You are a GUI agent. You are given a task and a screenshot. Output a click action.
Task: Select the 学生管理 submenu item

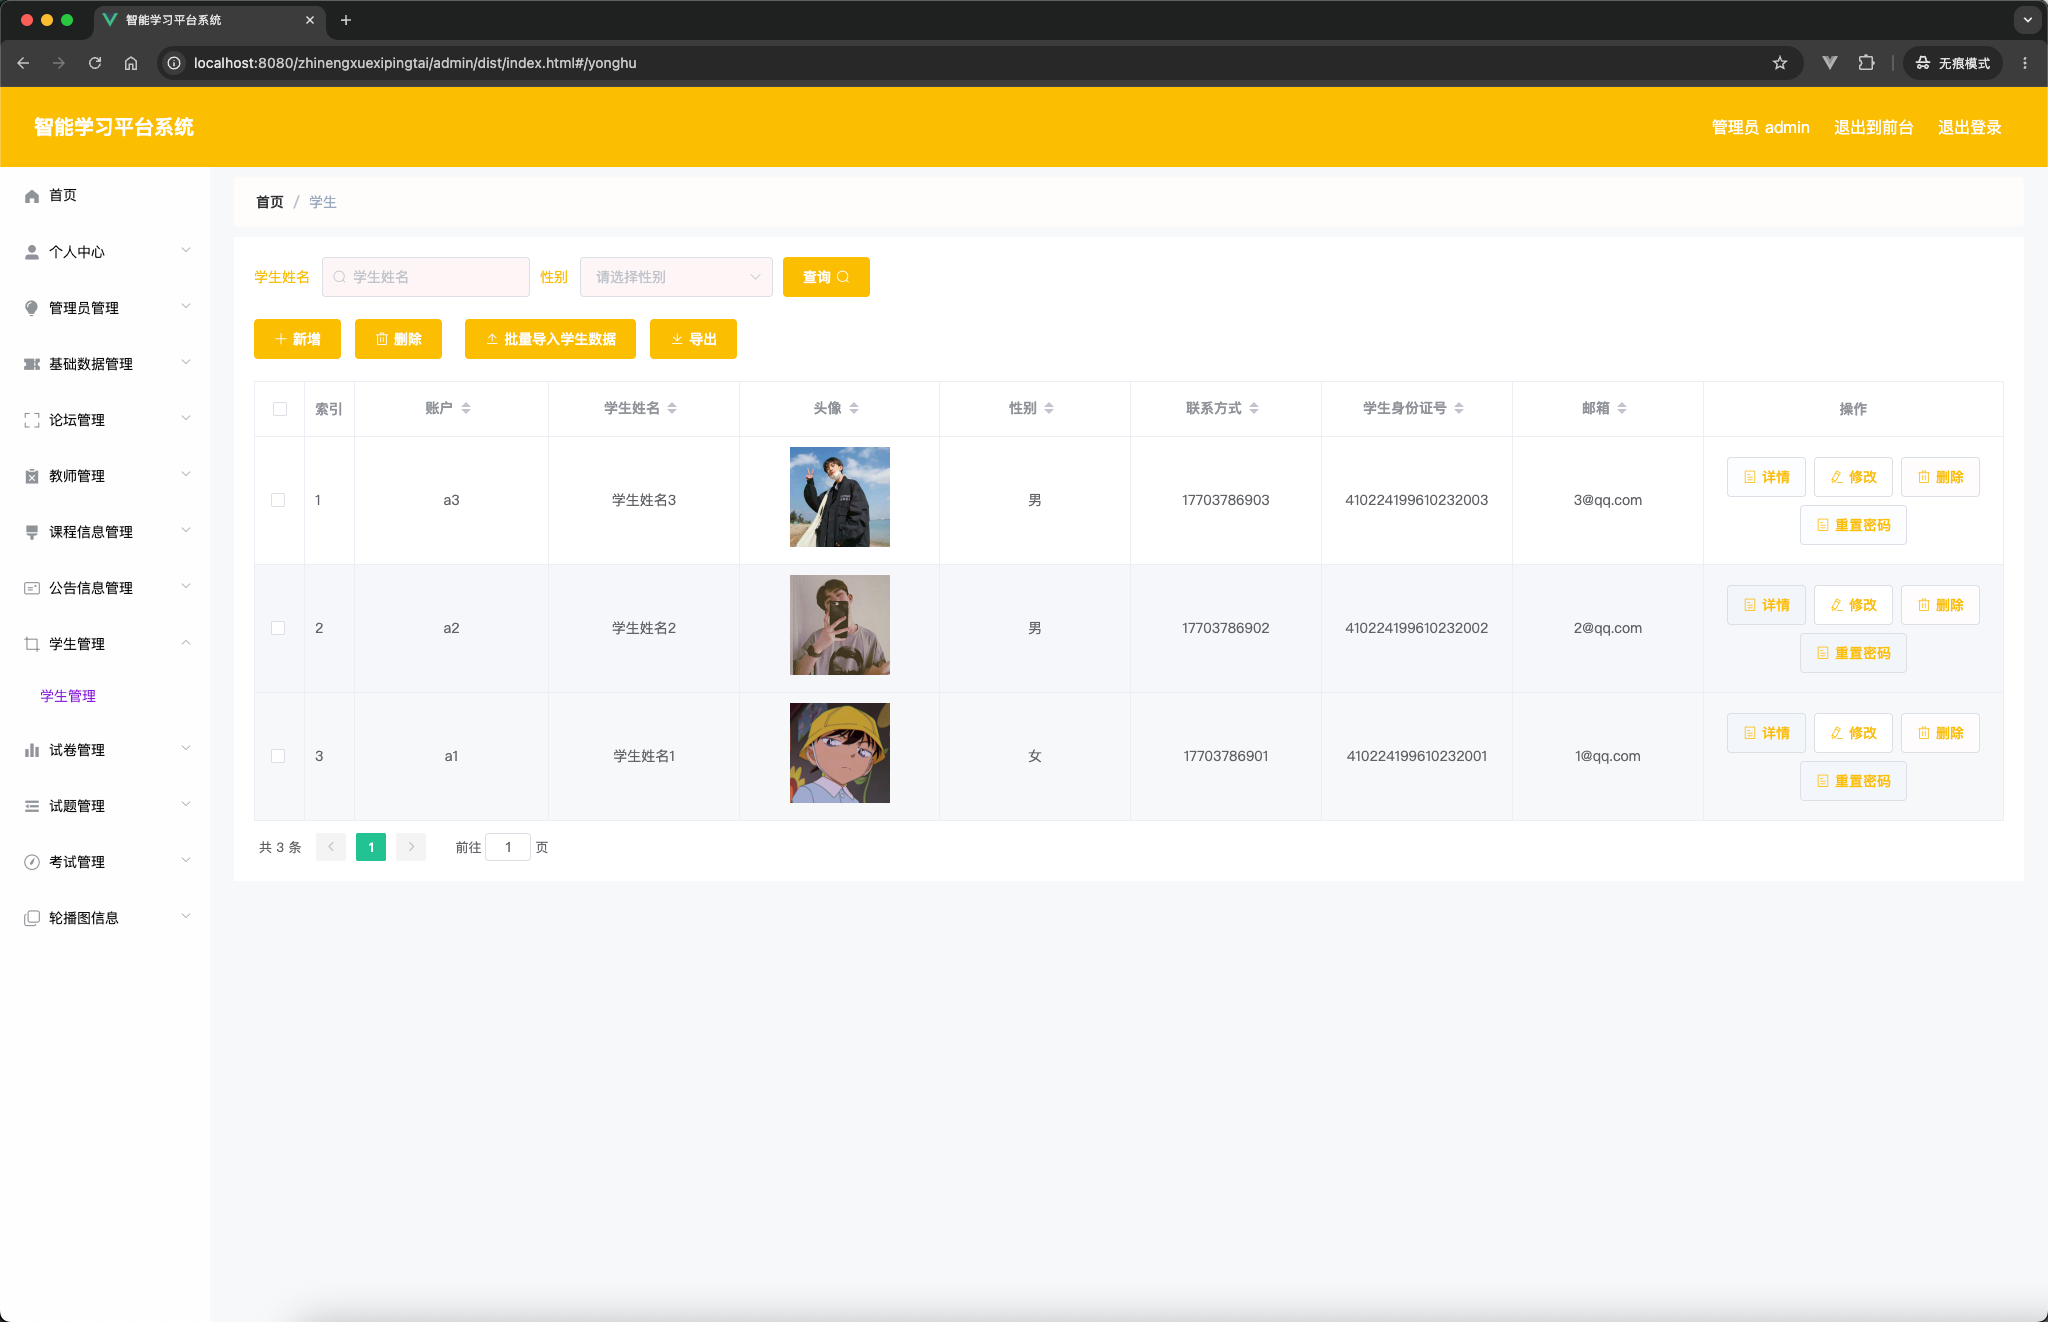click(x=68, y=696)
